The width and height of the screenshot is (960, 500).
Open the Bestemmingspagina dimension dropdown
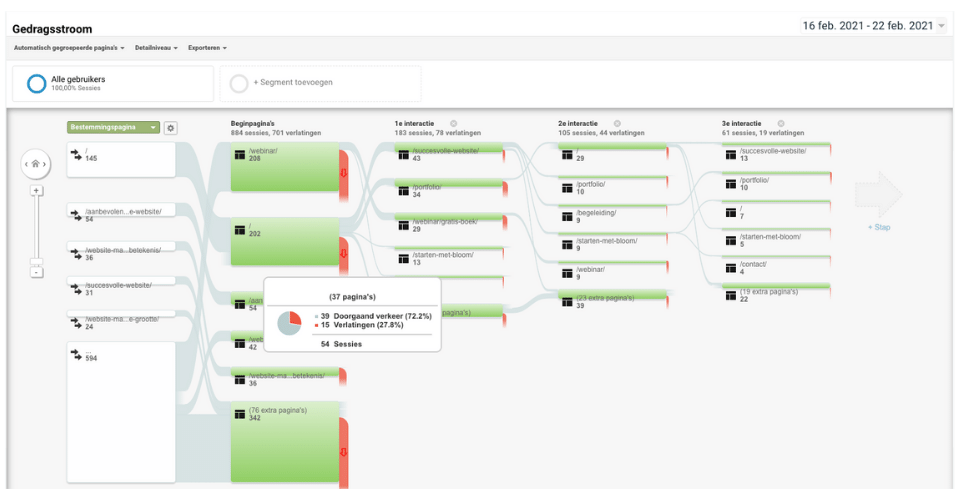[x=113, y=127]
